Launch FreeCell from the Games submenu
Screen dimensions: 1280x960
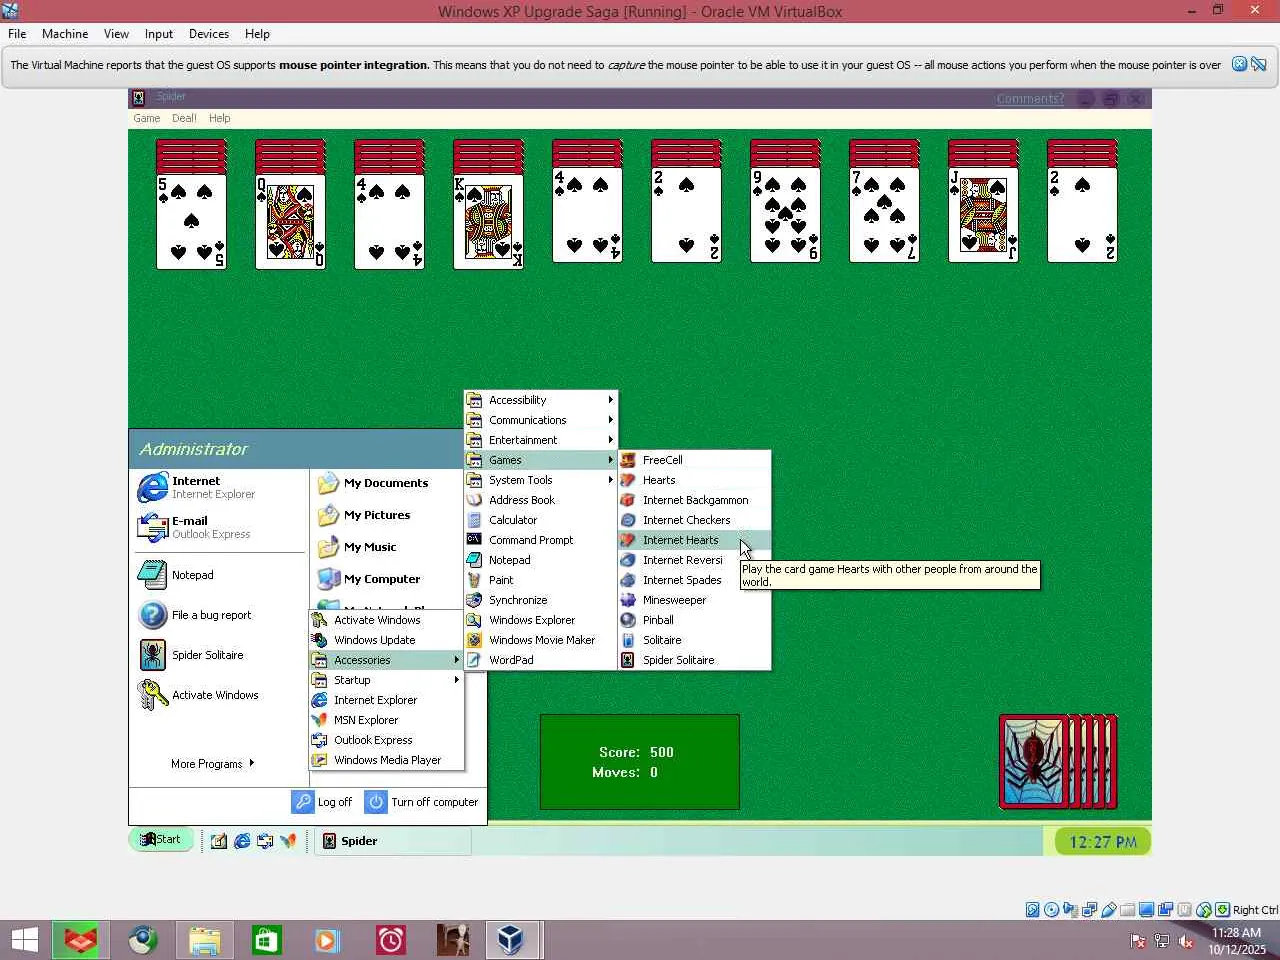(695, 460)
